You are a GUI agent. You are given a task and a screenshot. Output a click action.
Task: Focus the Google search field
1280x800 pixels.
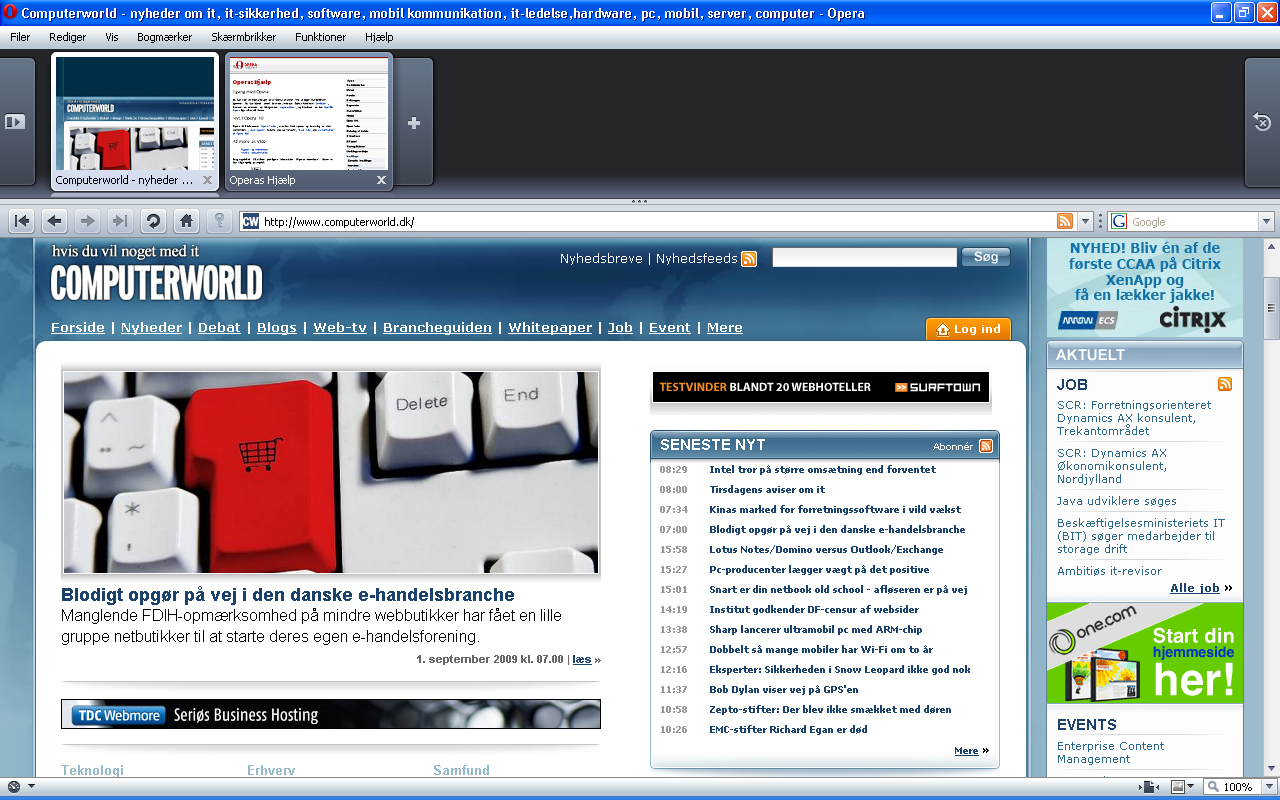coord(1193,222)
